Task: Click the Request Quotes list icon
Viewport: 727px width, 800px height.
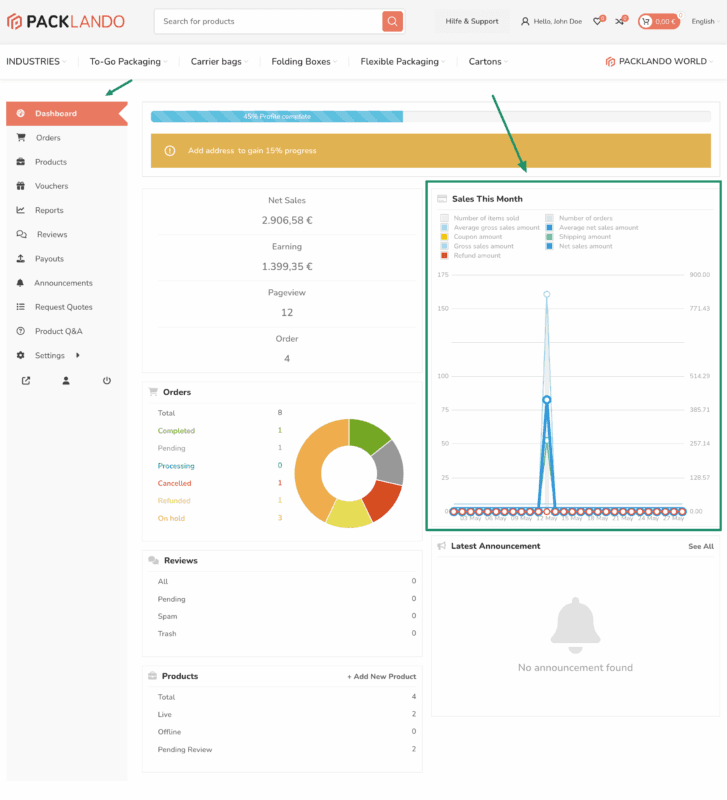Action: coord(20,307)
